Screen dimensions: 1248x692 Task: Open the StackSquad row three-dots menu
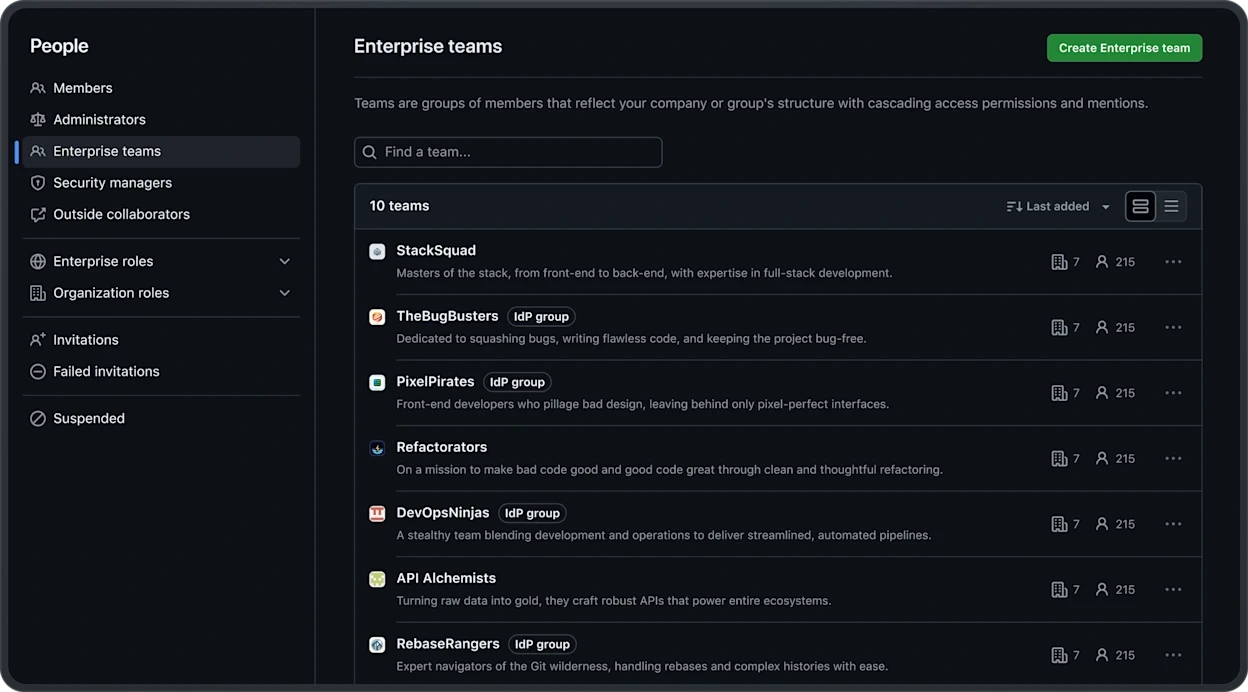coord(1173,262)
